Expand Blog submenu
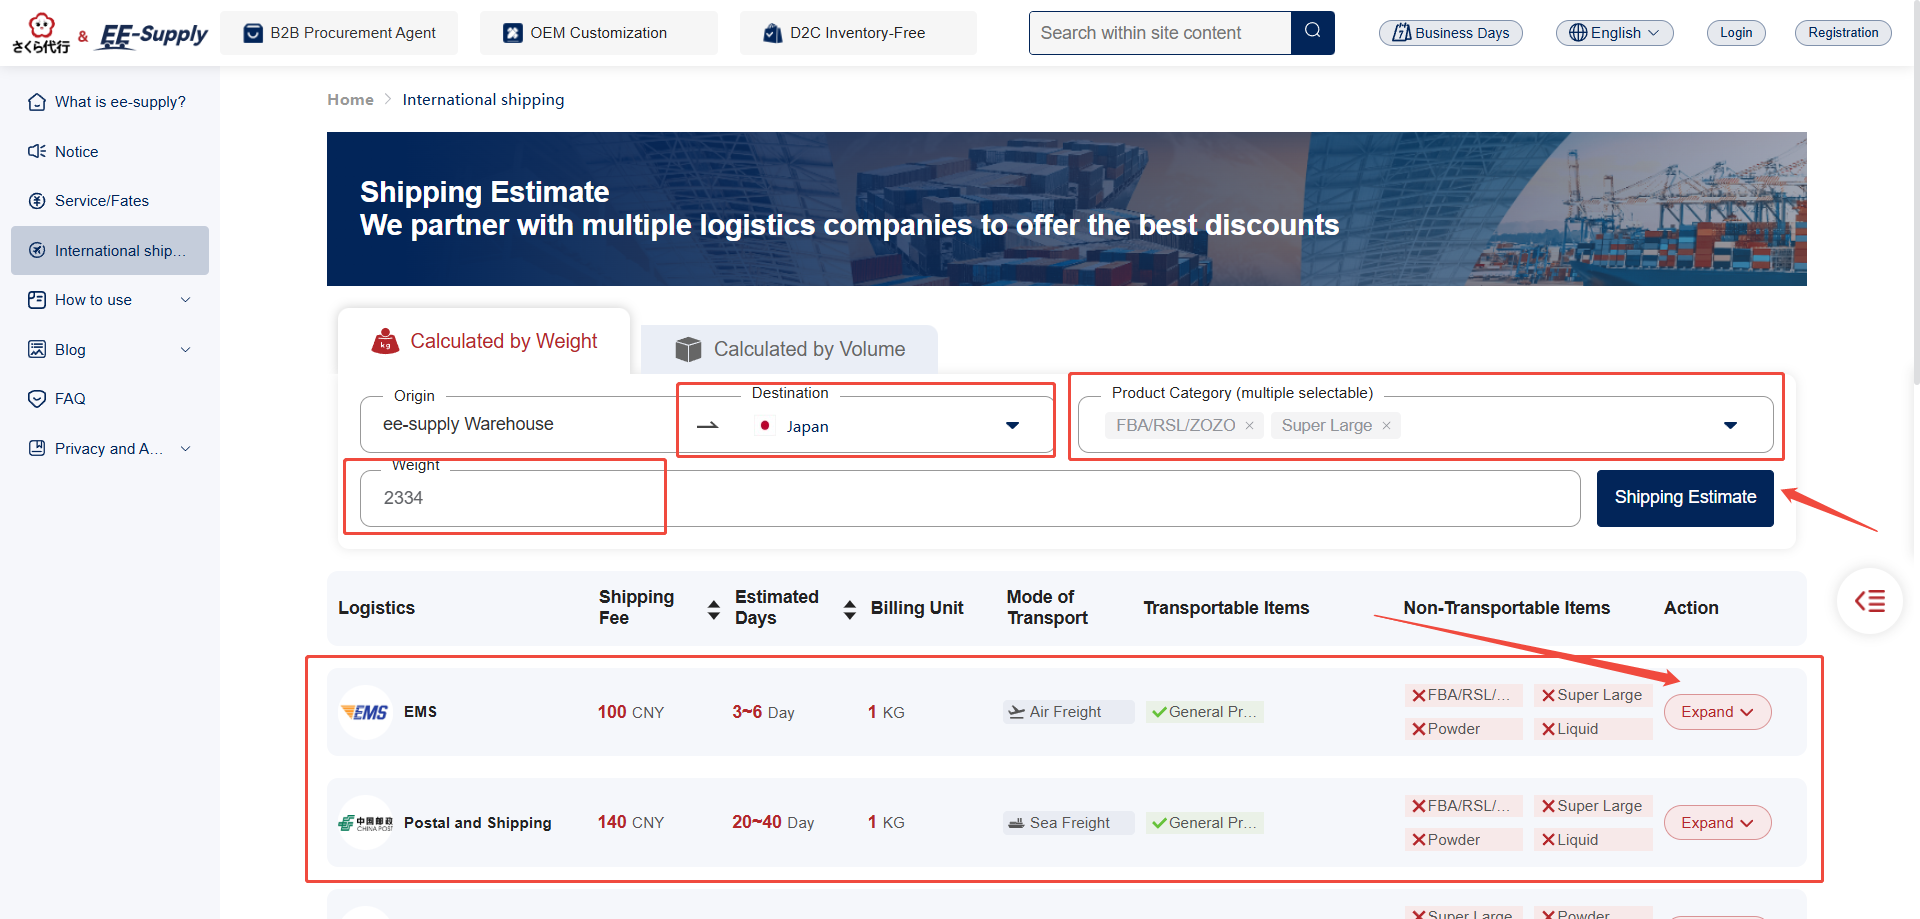 (x=110, y=349)
